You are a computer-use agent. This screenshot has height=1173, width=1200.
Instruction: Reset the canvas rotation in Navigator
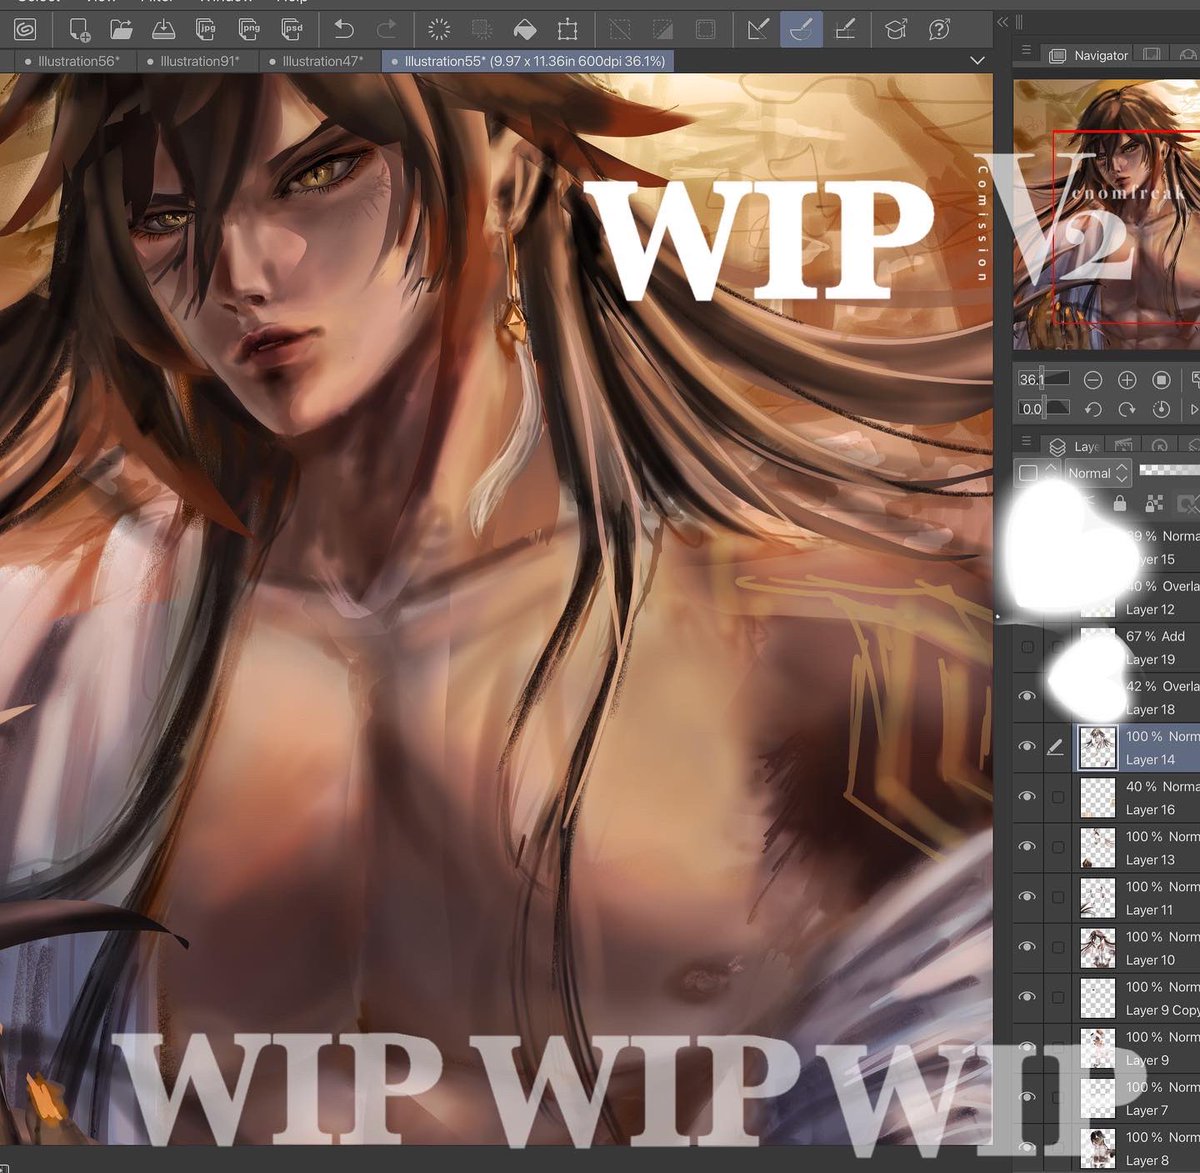(x=1161, y=409)
